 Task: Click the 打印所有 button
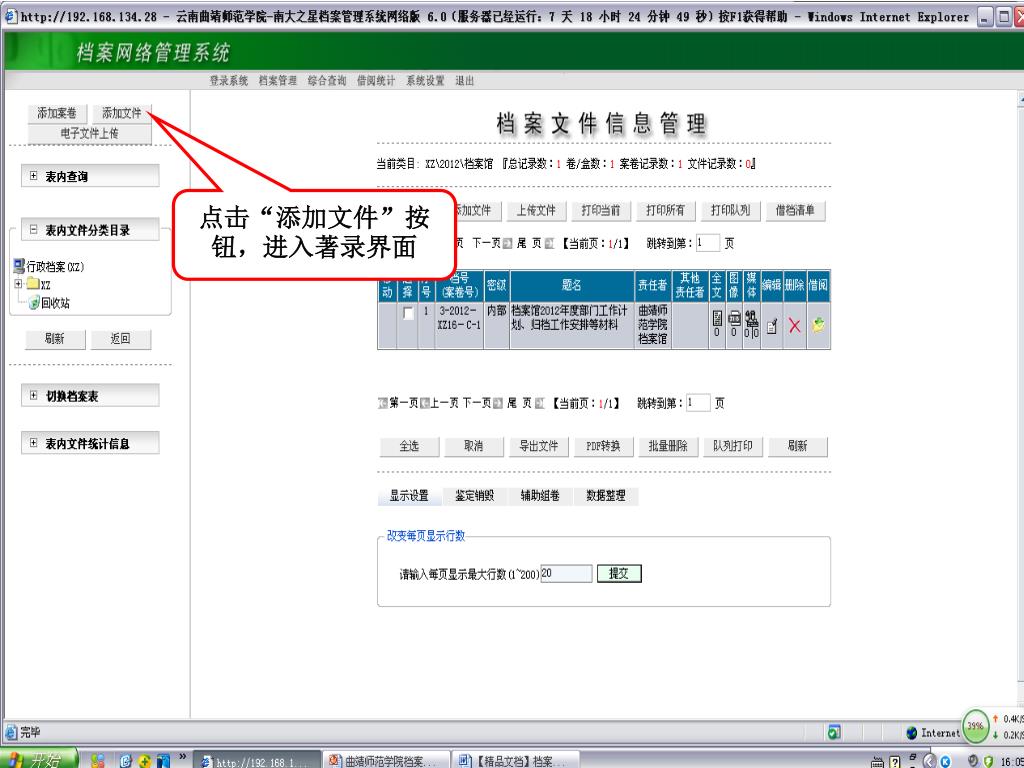pos(665,210)
